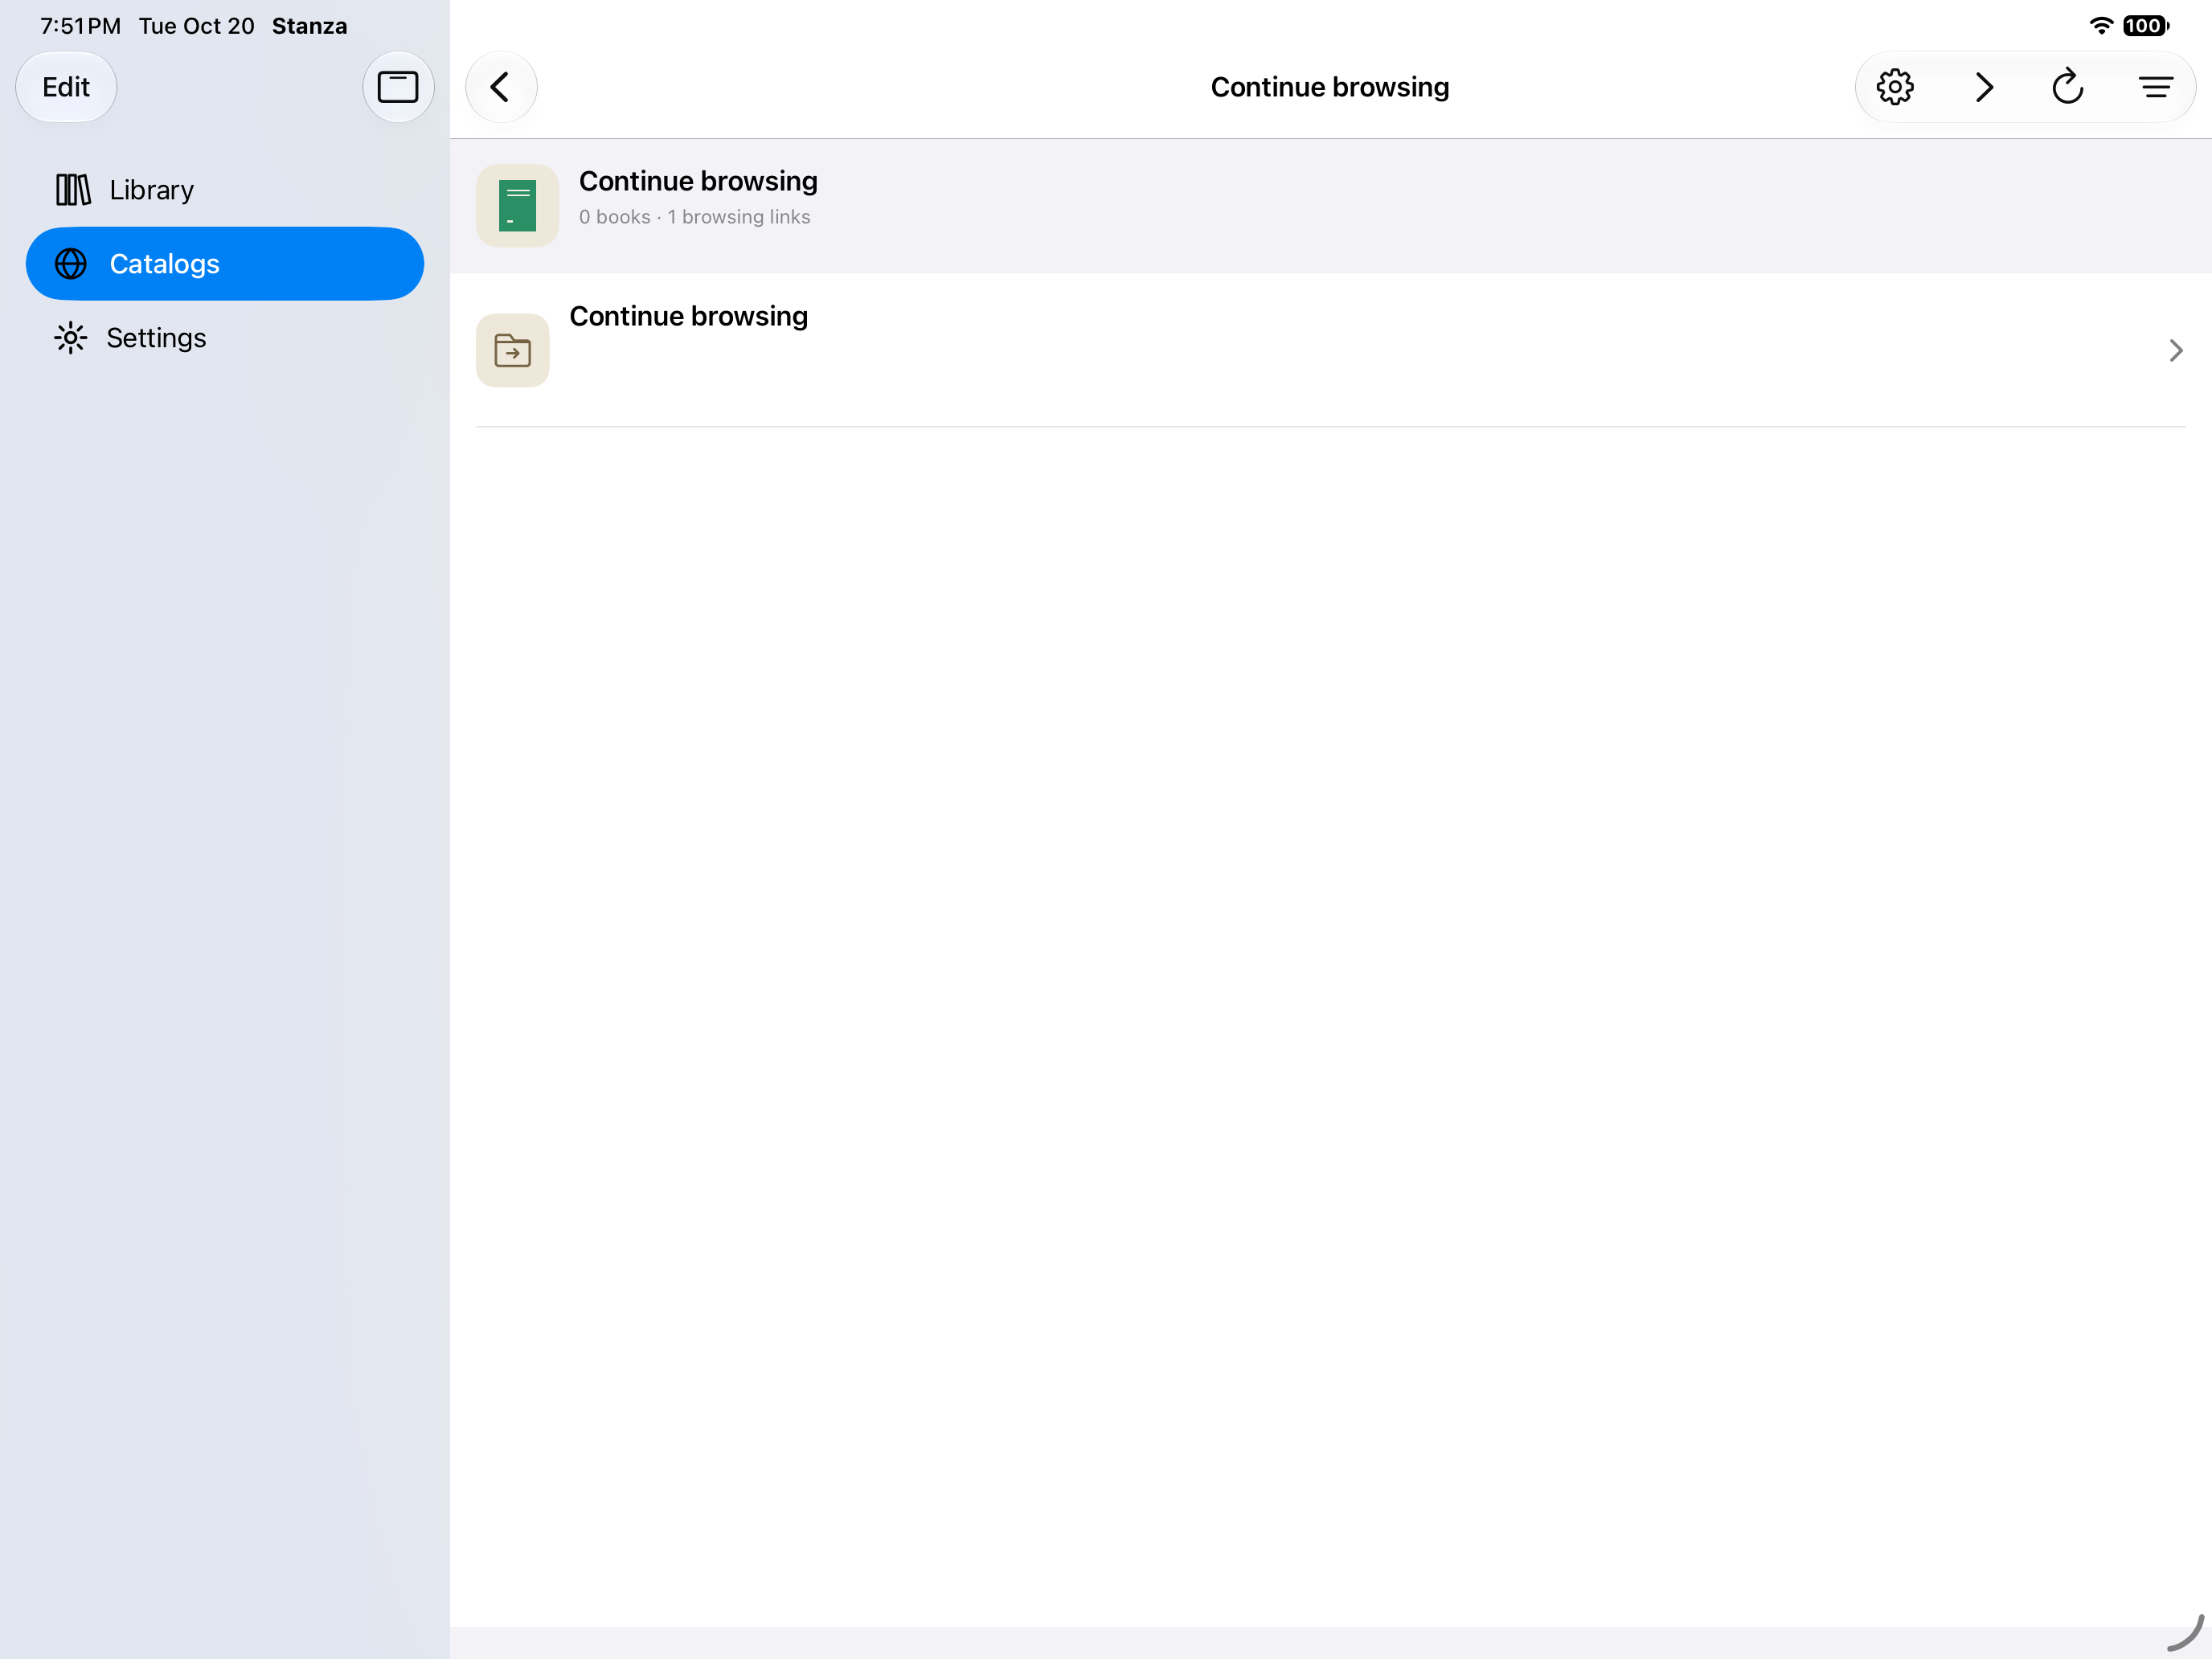Click the Continue browsing catalog heading text
Viewport: 2212px width, 1659px height.
point(698,181)
